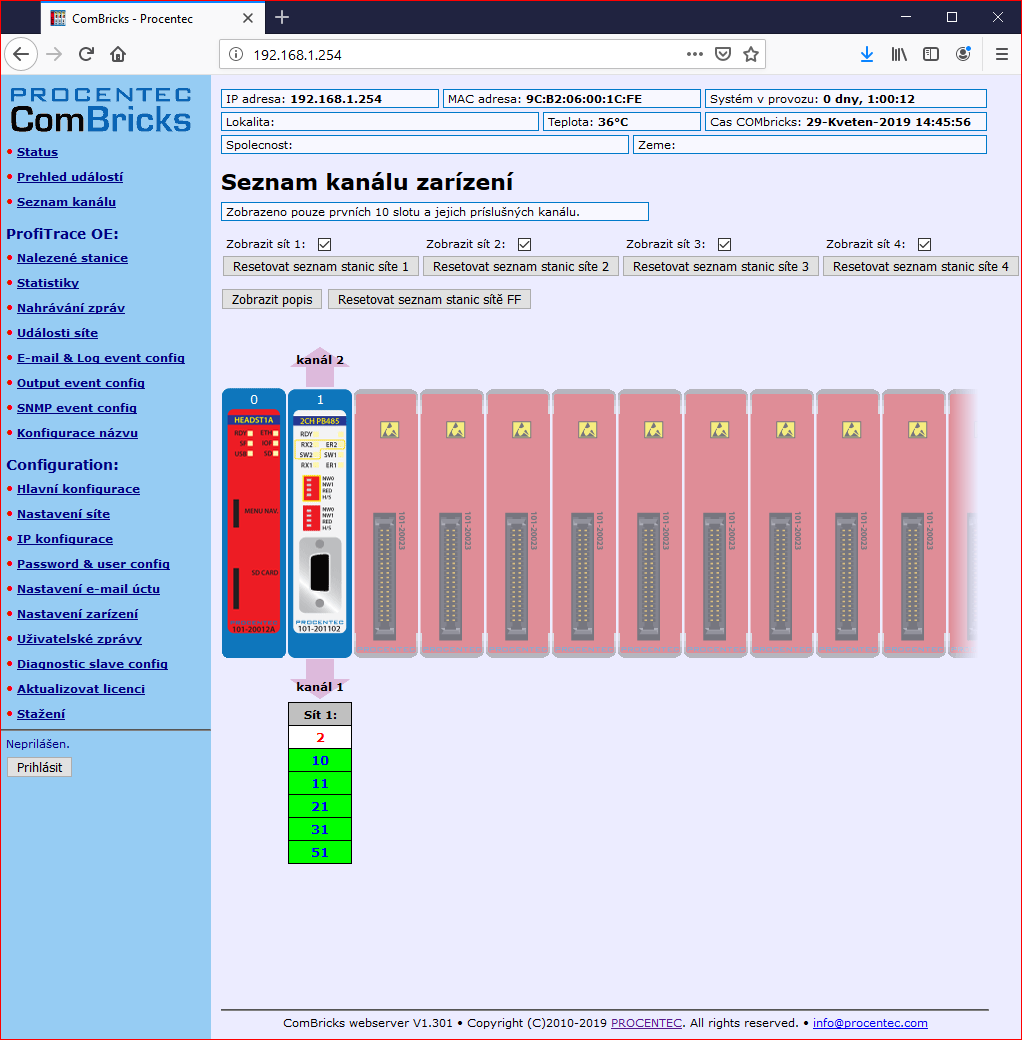Click the Prihlásit login button

coord(40,767)
